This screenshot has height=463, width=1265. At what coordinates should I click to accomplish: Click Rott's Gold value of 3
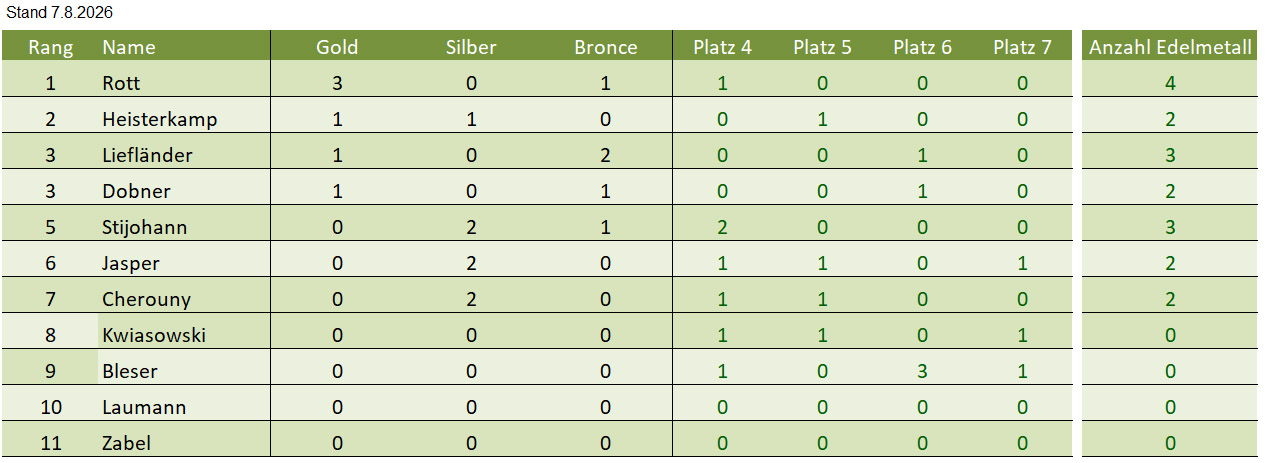coord(337,83)
